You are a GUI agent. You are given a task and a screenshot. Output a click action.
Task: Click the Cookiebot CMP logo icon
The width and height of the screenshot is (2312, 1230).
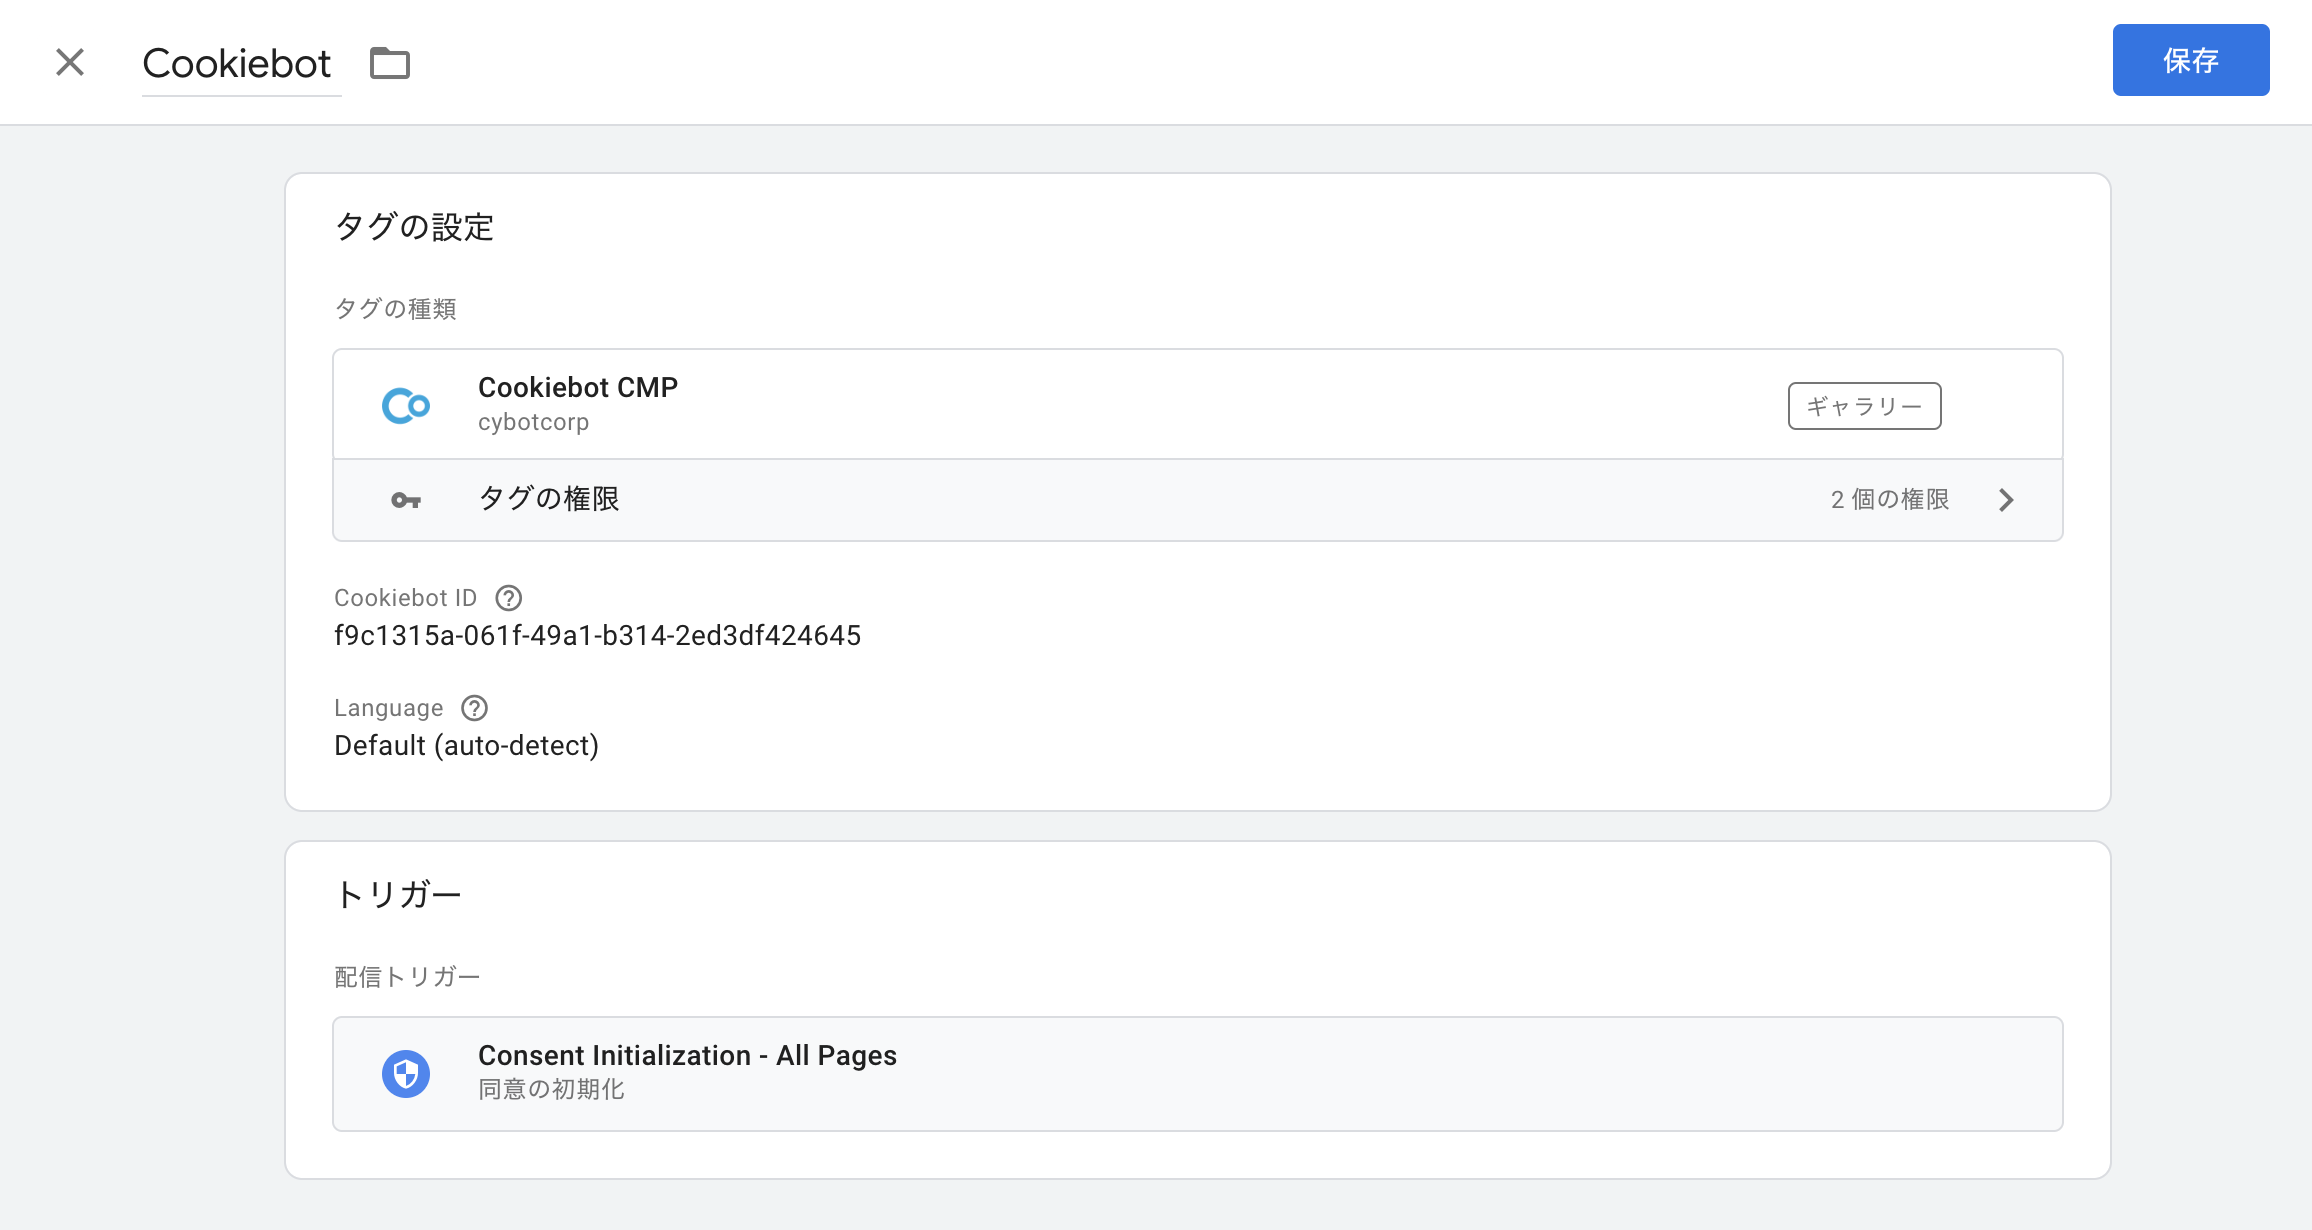[x=406, y=405]
